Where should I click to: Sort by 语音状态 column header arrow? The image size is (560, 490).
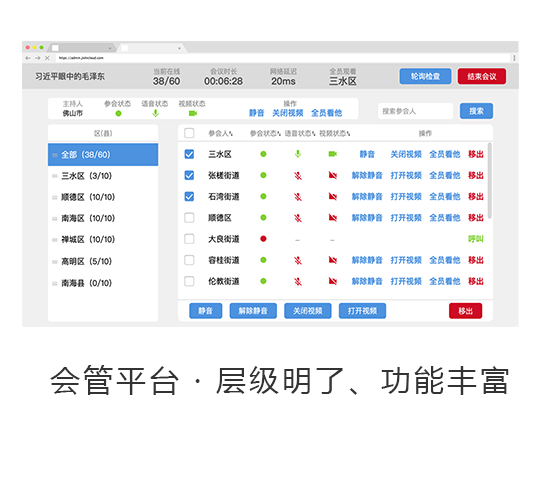tap(313, 134)
